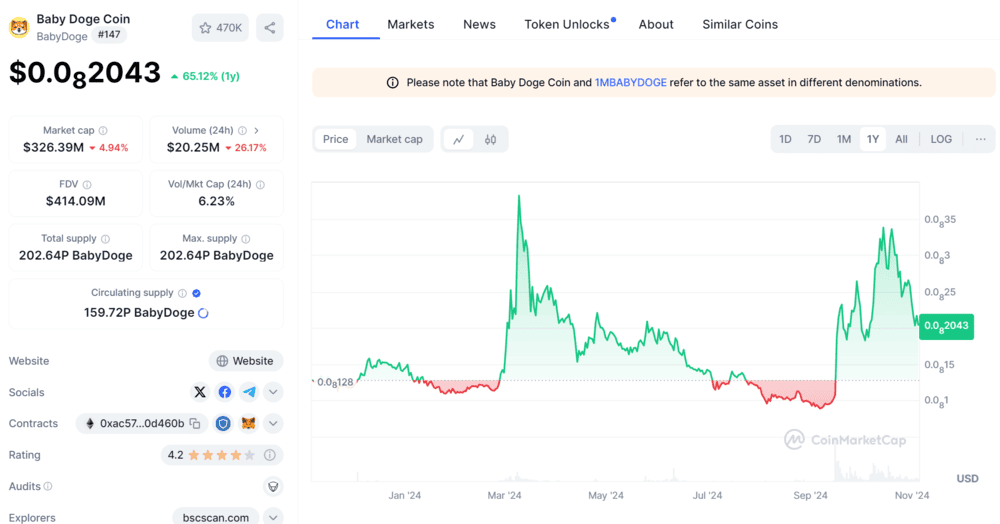Click Max. supply info icon
Image resolution: width=1000 pixels, height=524 pixels.
point(246,239)
